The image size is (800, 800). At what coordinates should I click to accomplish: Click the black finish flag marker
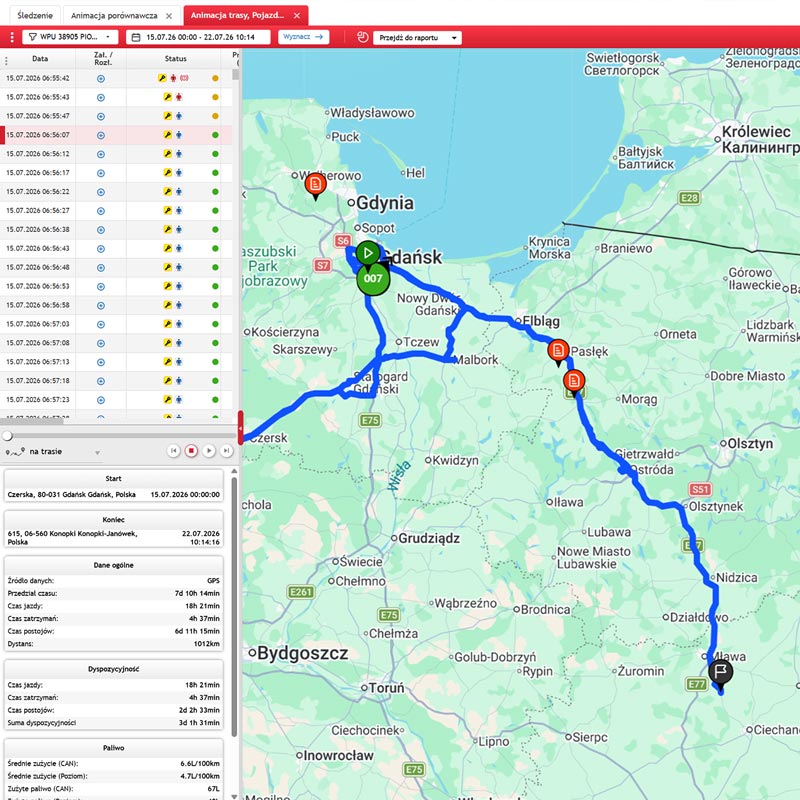click(x=720, y=673)
